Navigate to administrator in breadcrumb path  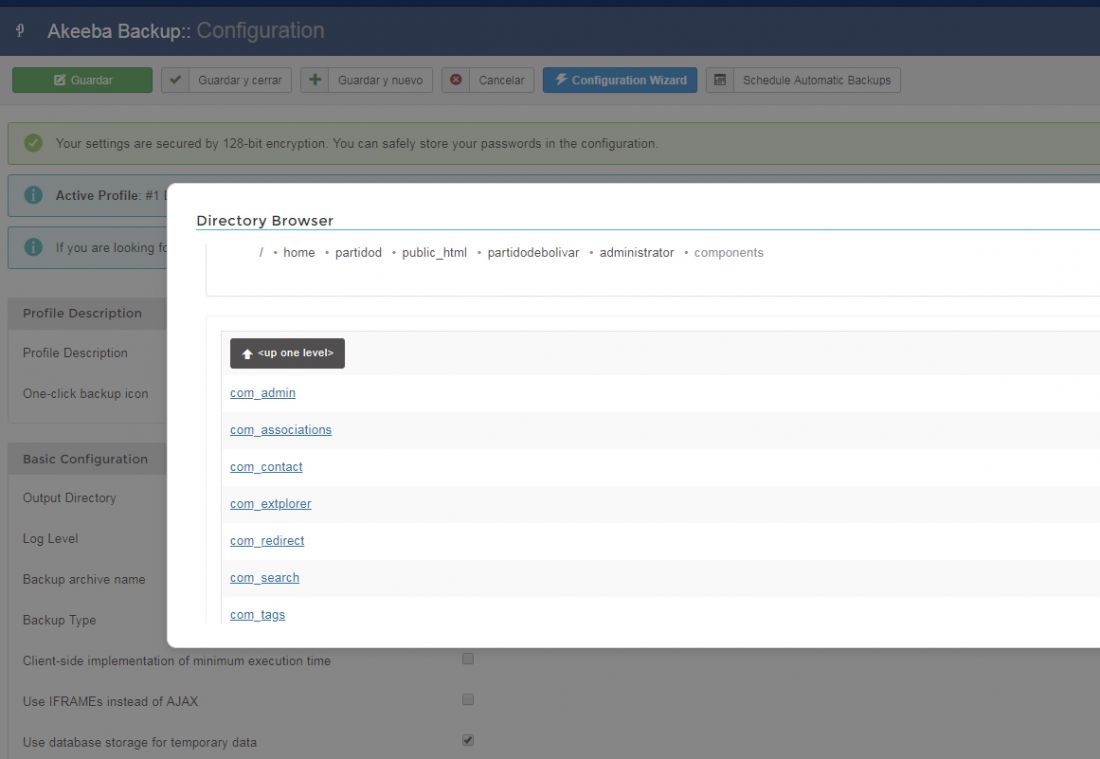pos(636,253)
